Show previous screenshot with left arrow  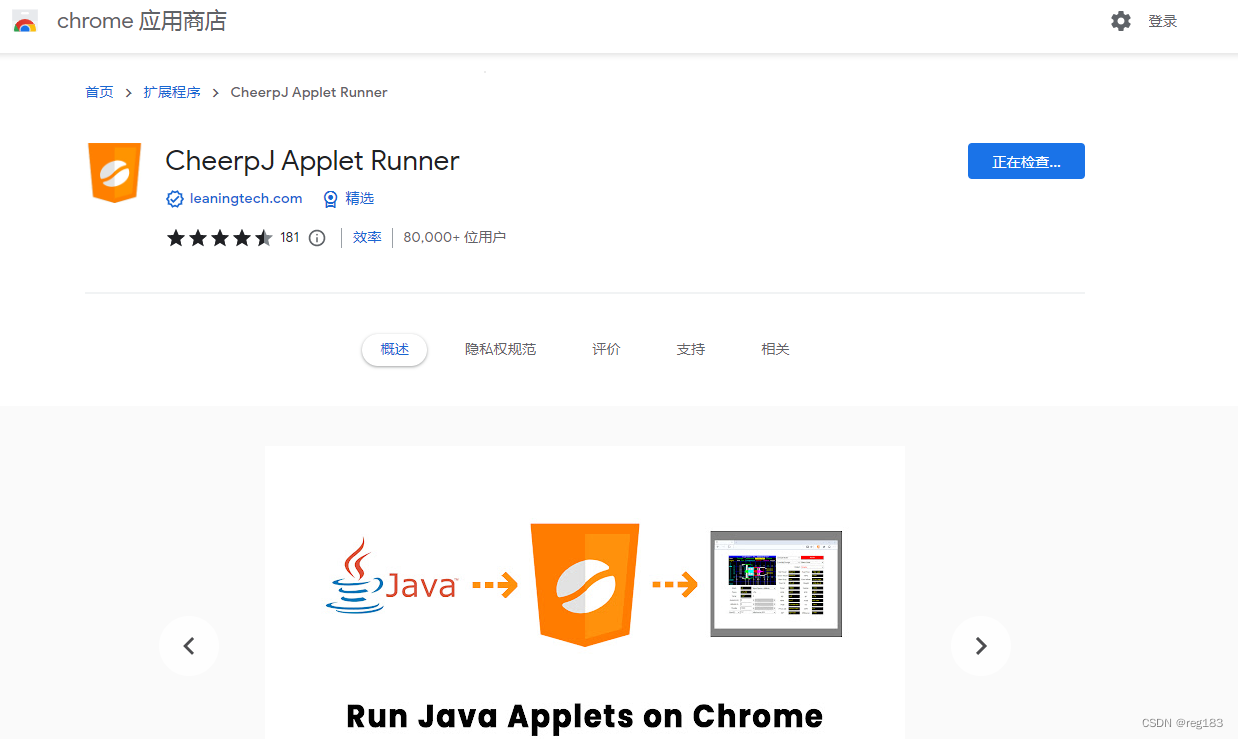coord(189,646)
